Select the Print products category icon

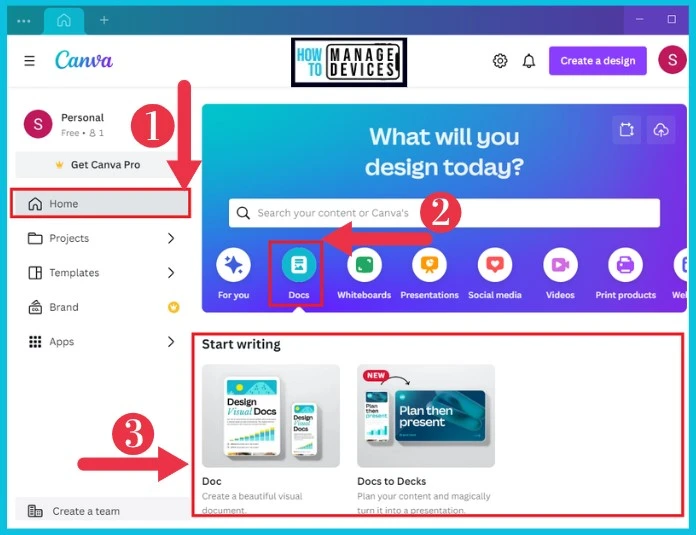coord(625,265)
